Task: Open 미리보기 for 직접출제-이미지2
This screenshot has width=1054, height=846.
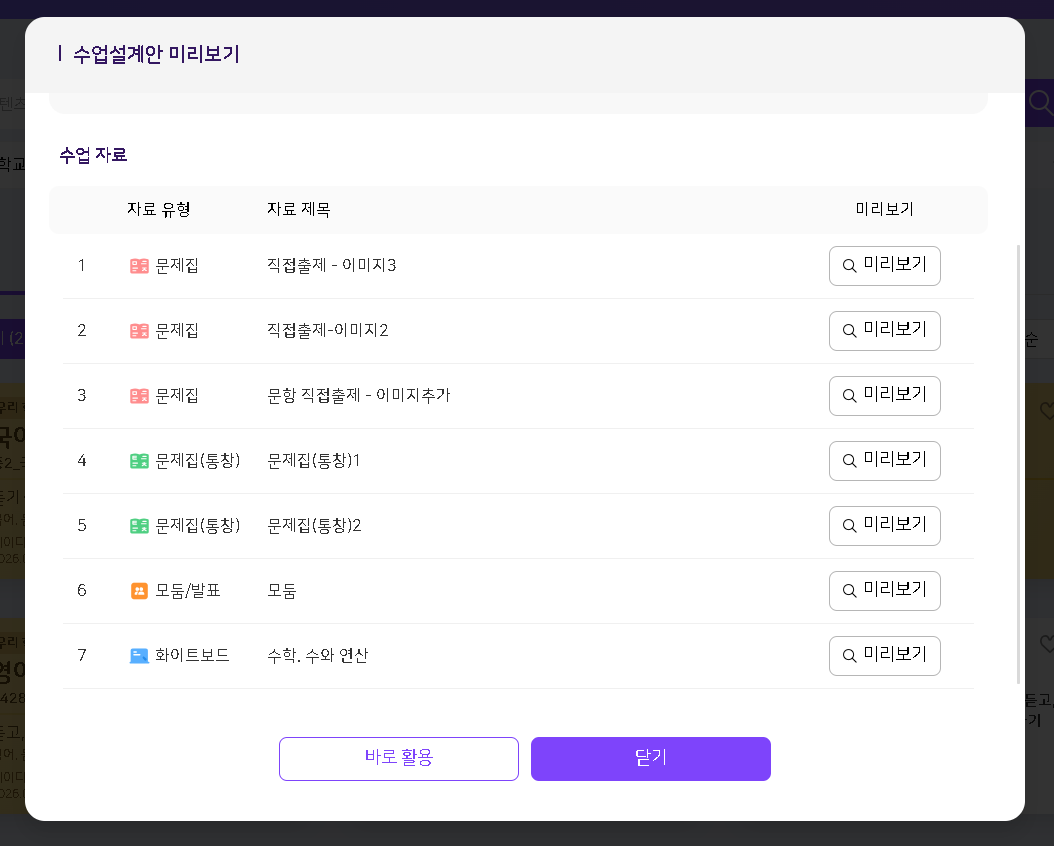Action: [884, 331]
